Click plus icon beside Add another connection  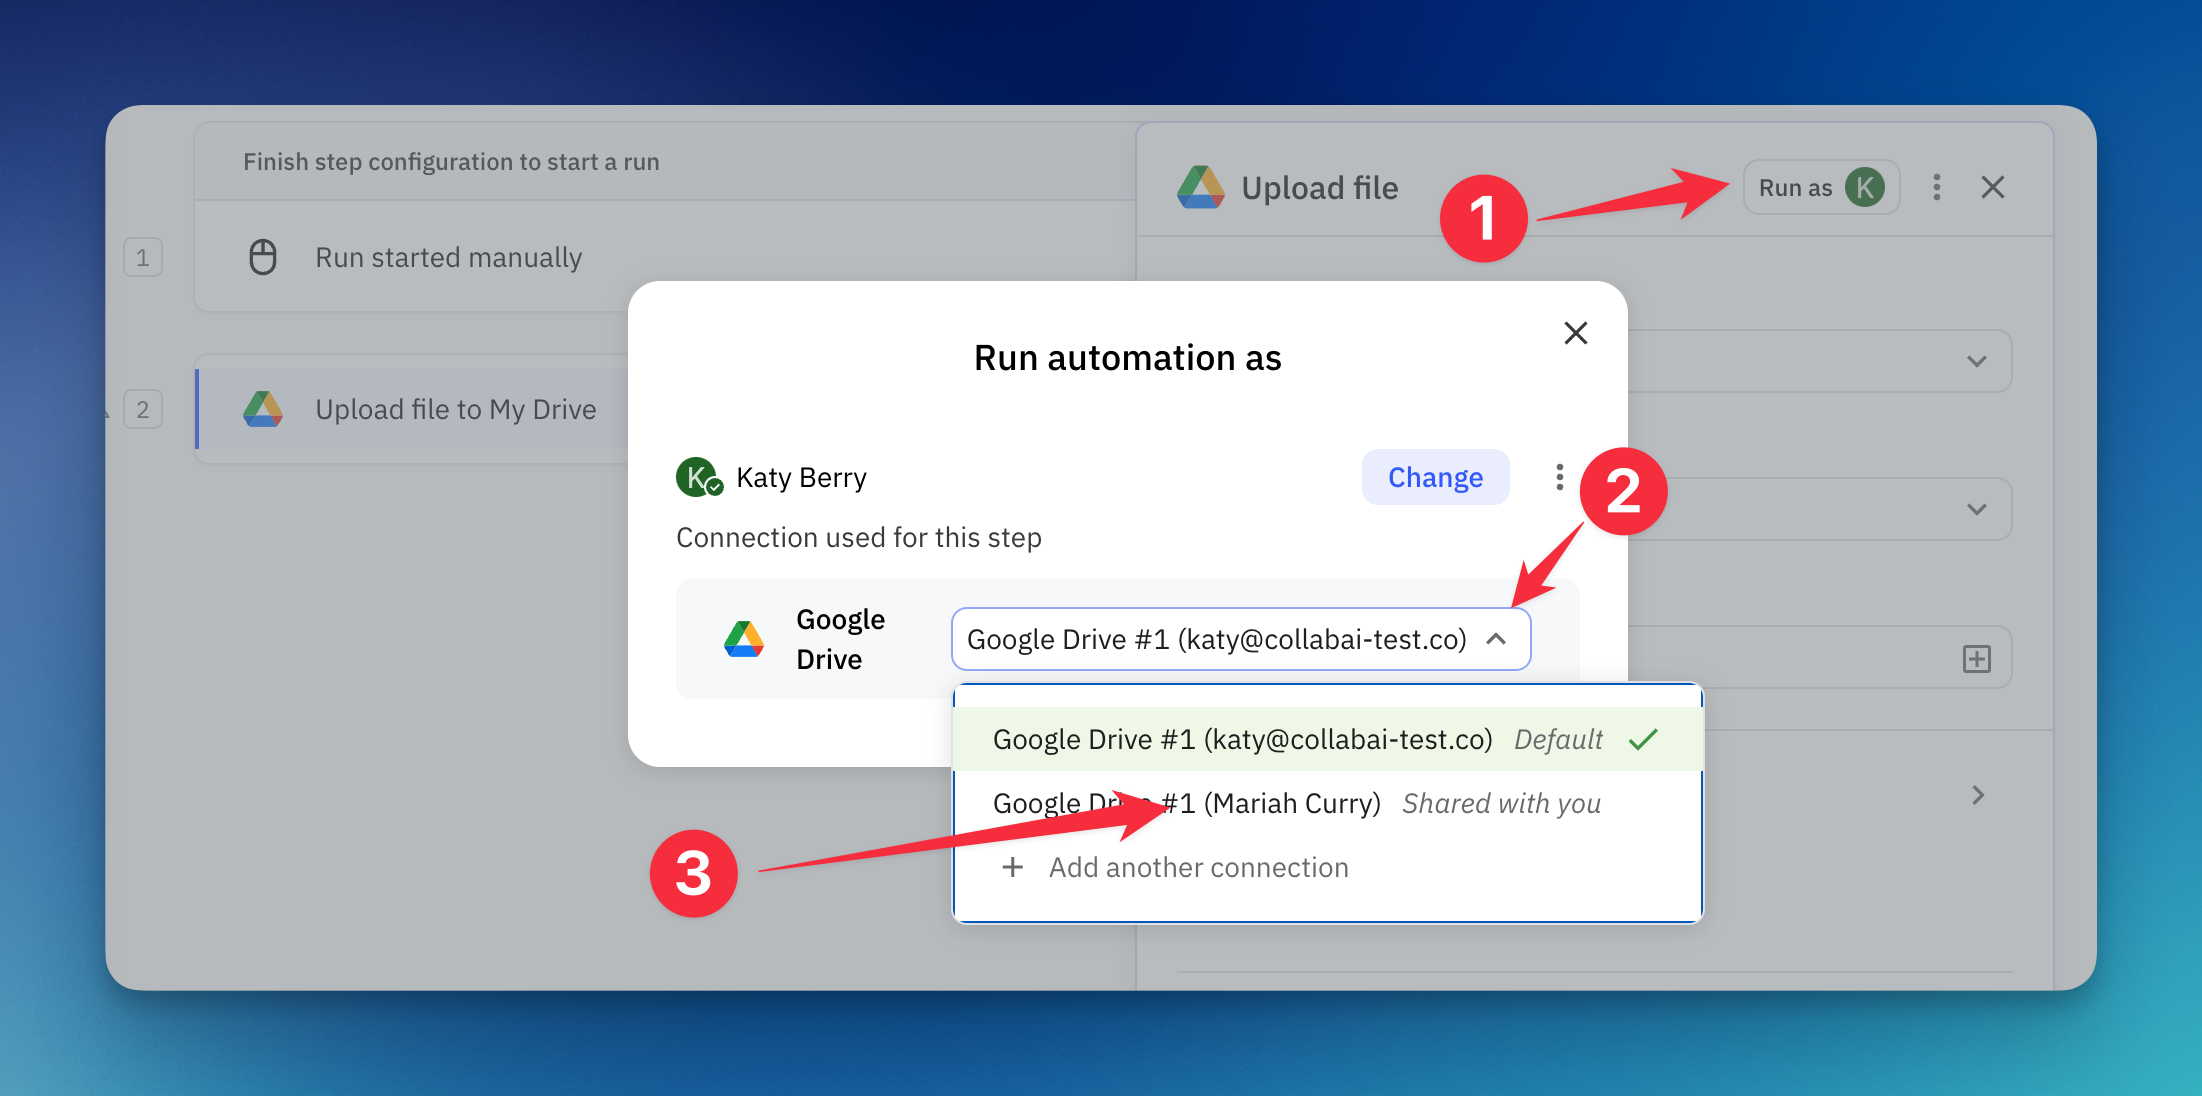1012,867
